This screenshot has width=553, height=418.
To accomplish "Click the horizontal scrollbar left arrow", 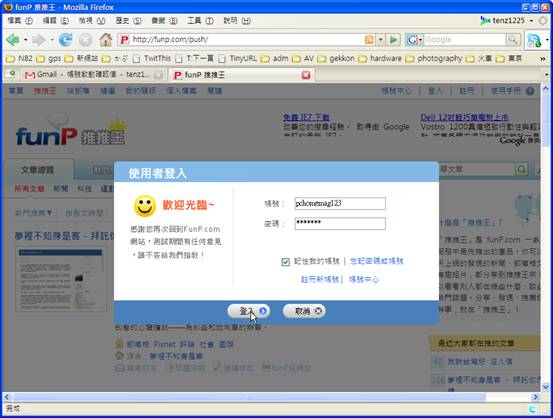I will tap(7, 397).
